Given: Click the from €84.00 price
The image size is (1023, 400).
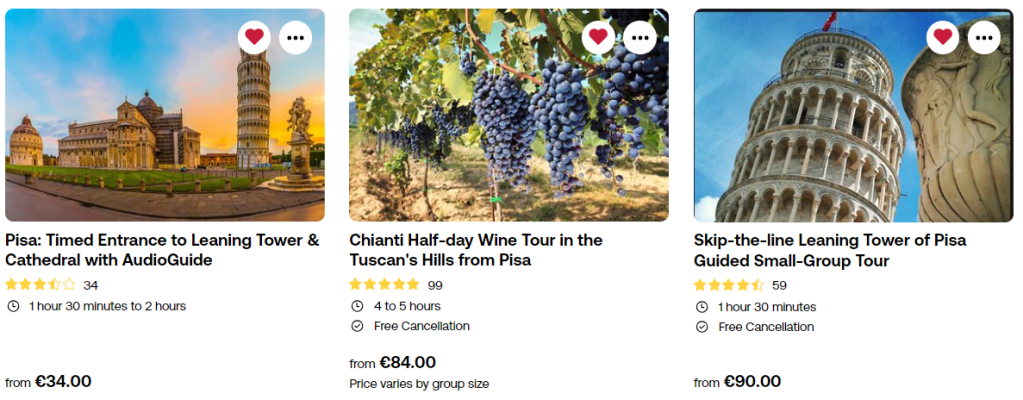Looking at the screenshot, I should (x=393, y=363).
